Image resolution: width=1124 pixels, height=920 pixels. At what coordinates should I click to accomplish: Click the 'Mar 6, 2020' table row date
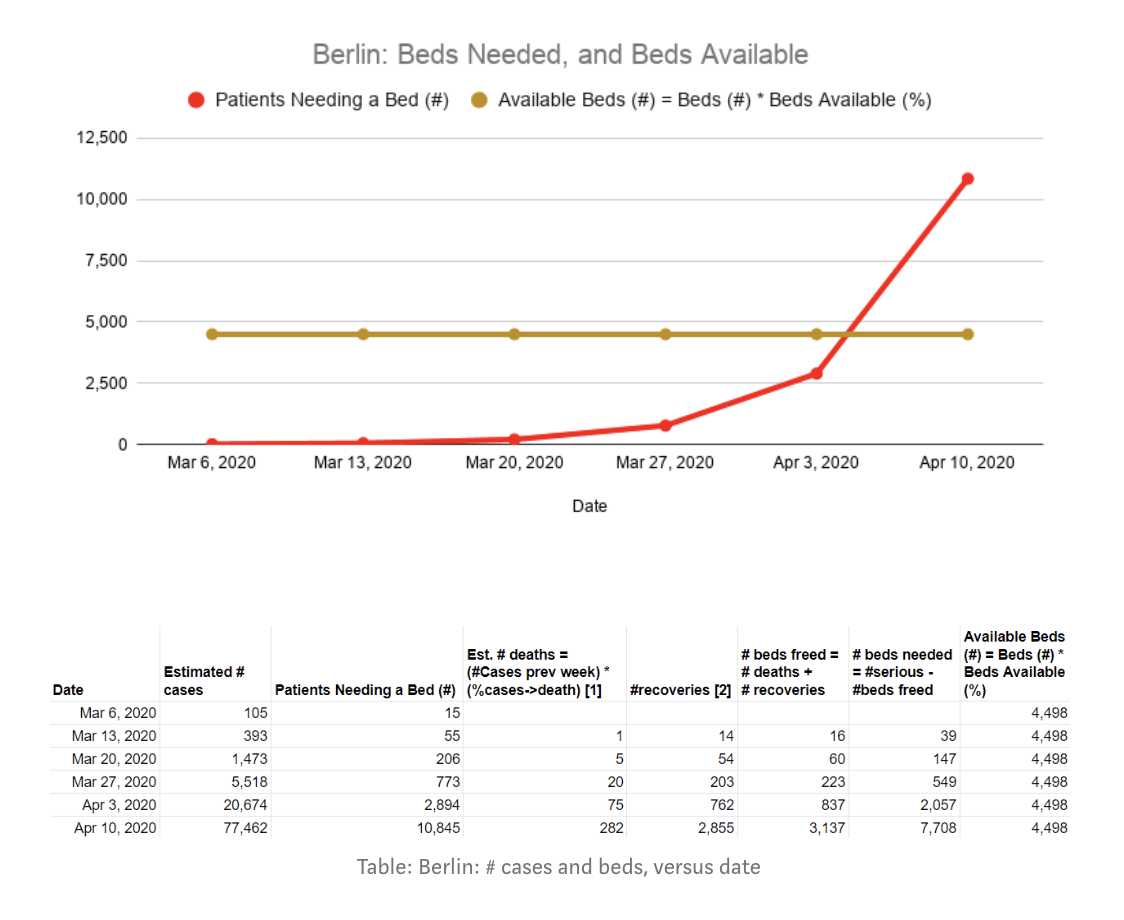coord(118,713)
